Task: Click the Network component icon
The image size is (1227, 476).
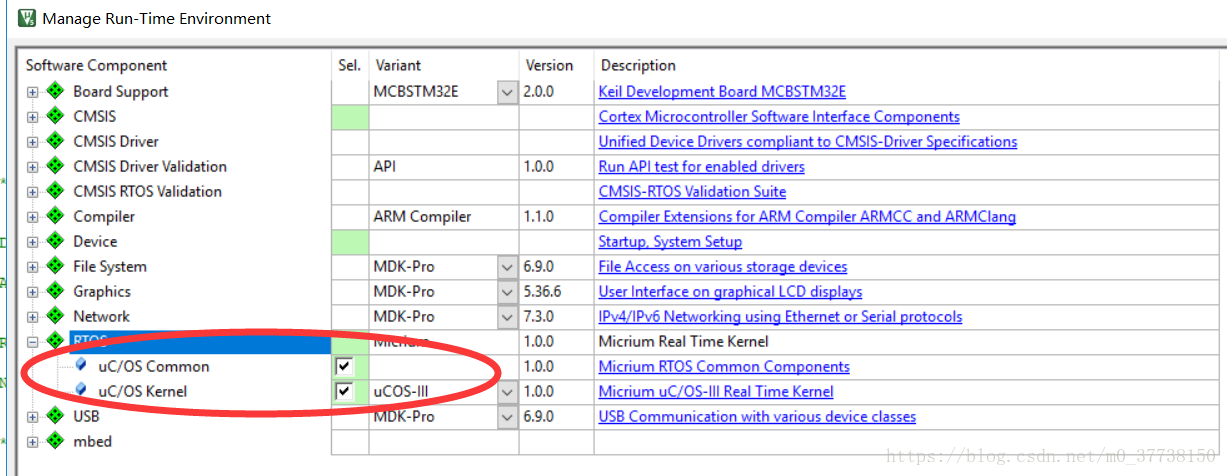Action: [55, 316]
